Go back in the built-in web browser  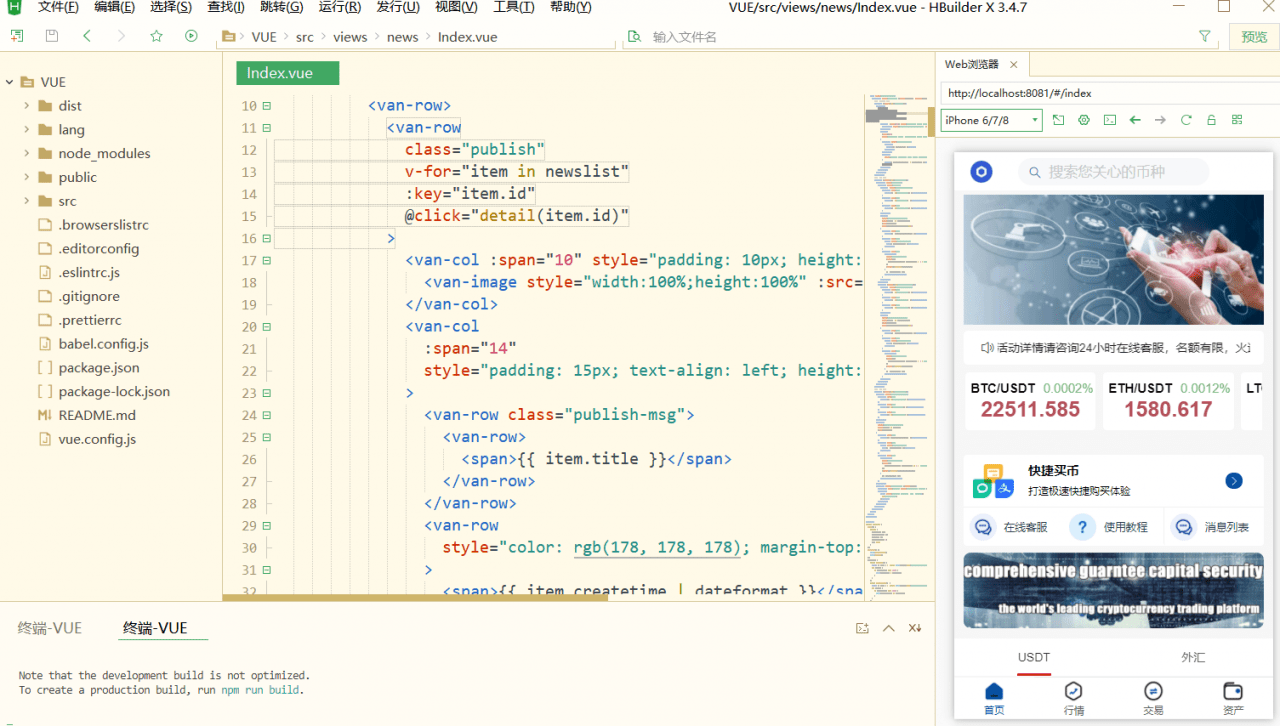click(x=1135, y=120)
